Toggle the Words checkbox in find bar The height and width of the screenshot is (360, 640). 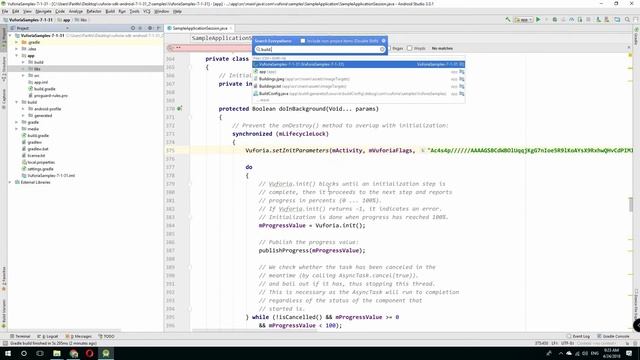[x=409, y=48]
